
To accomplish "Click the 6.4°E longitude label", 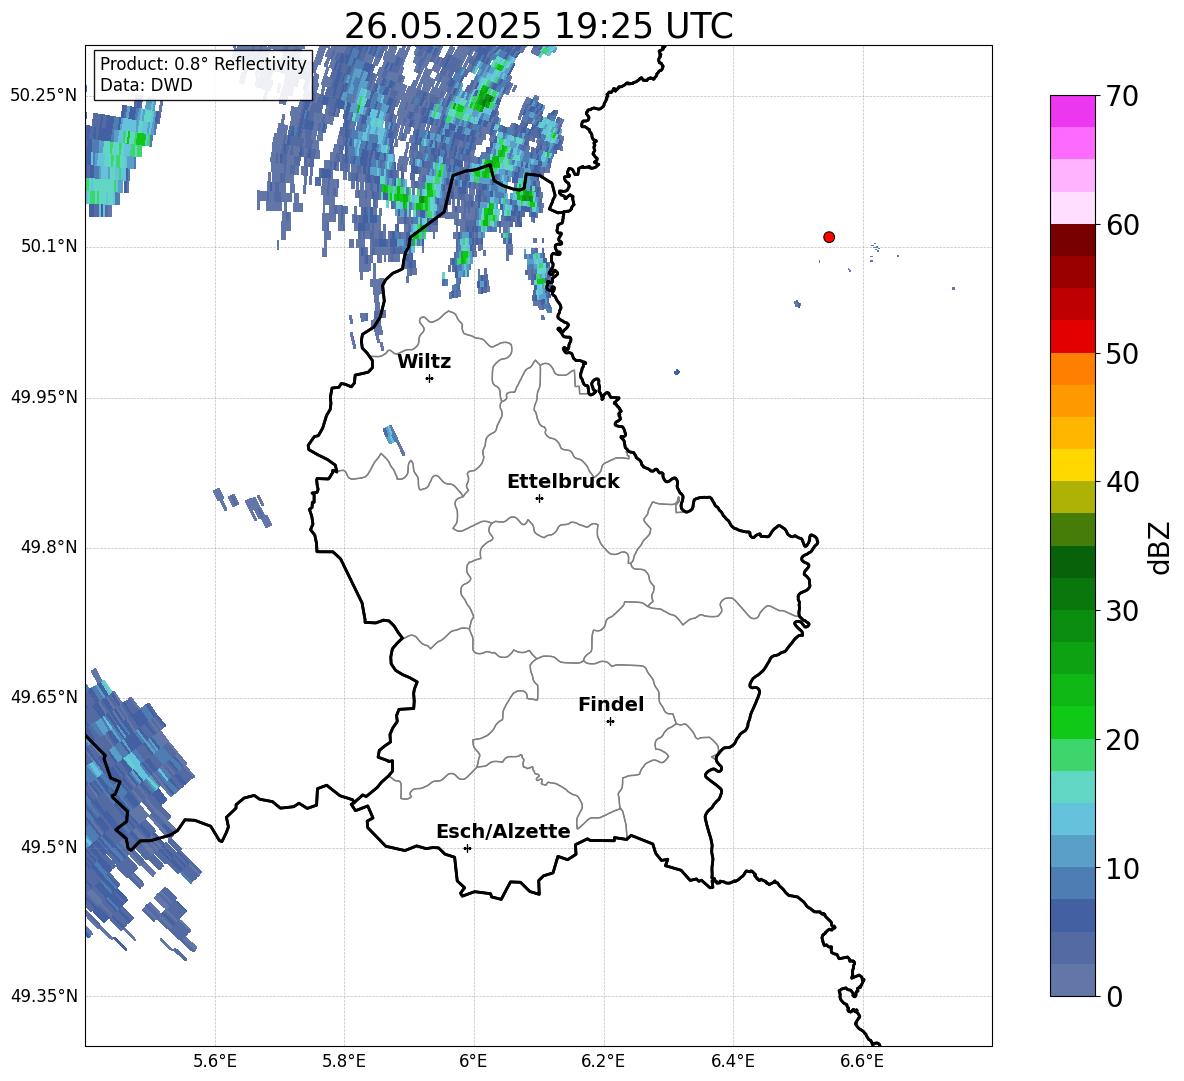I will click(x=732, y=1061).
